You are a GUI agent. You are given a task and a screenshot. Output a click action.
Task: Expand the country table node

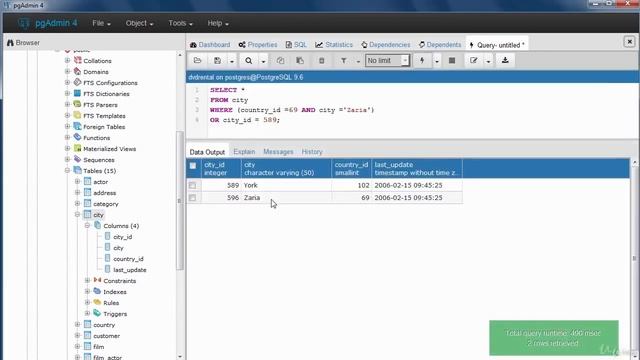[x=77, y=324]
